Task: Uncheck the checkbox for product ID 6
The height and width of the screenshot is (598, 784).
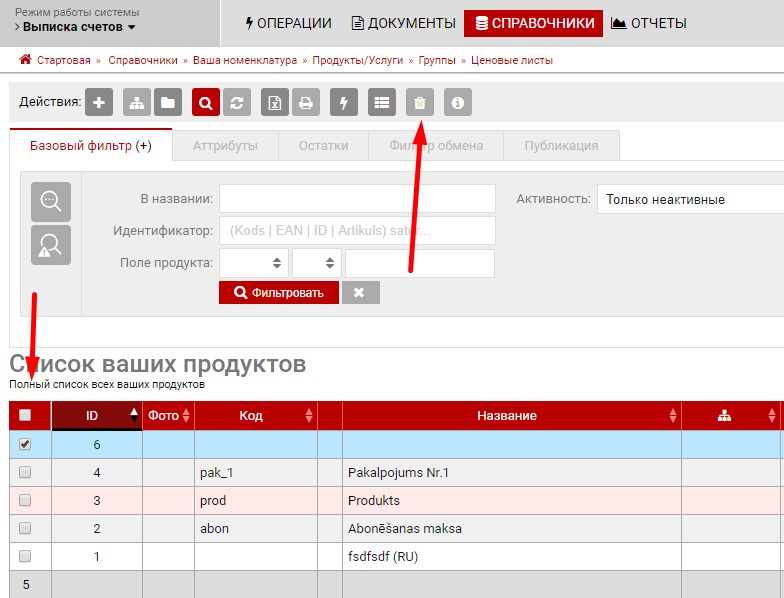Action: click(25, 444)
